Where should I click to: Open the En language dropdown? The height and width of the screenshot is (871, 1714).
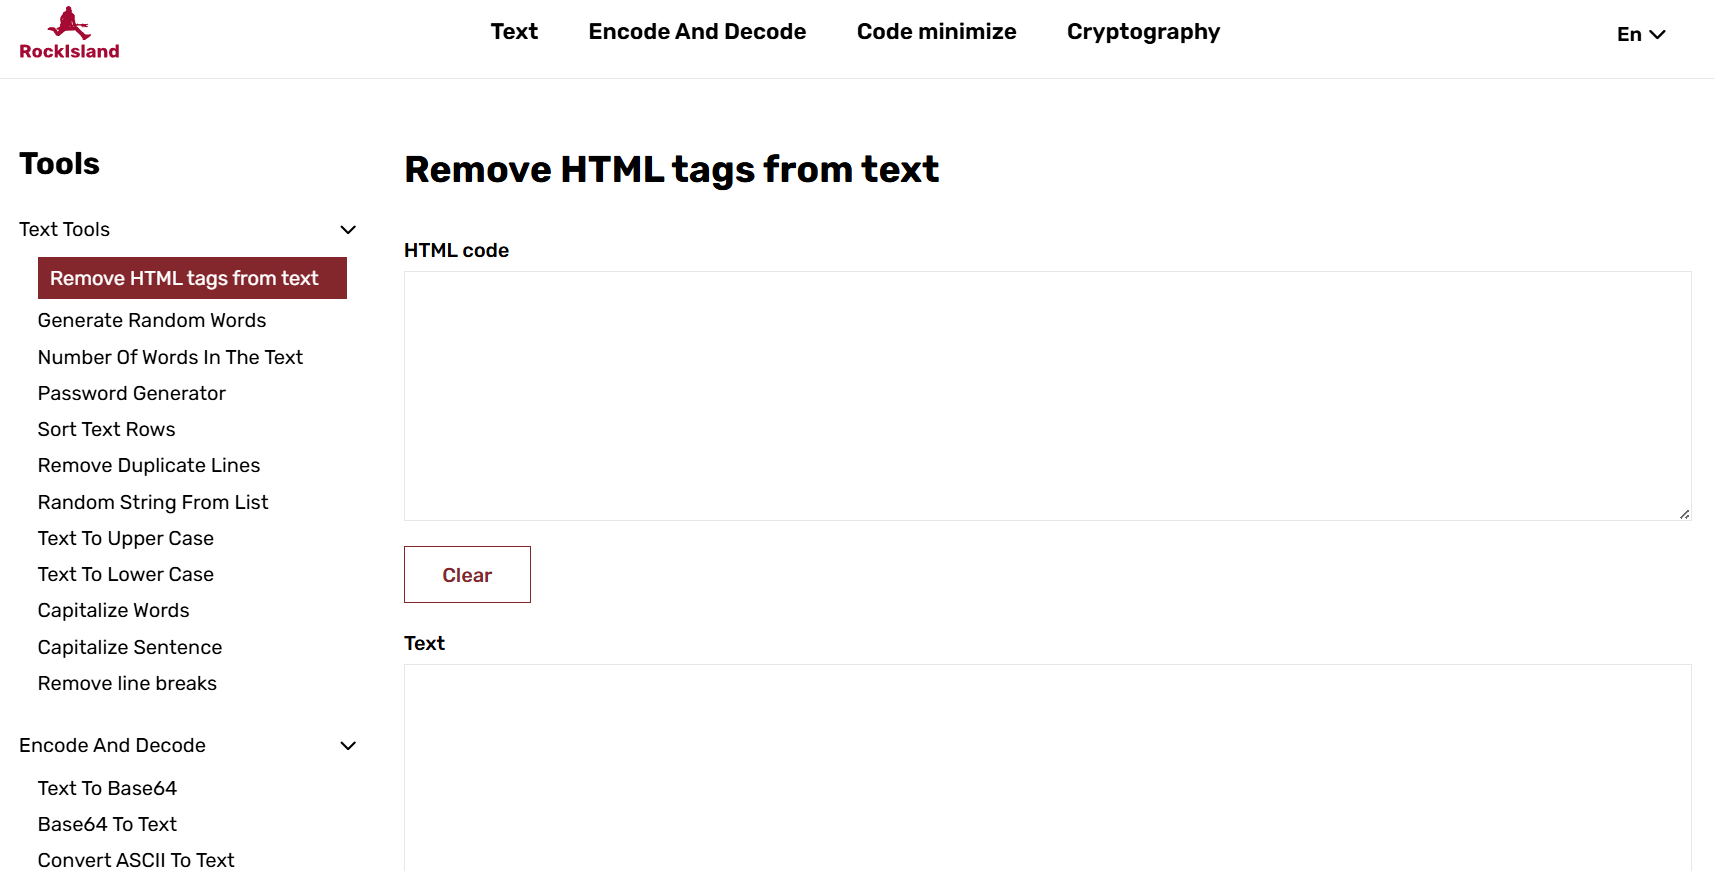1641,34
